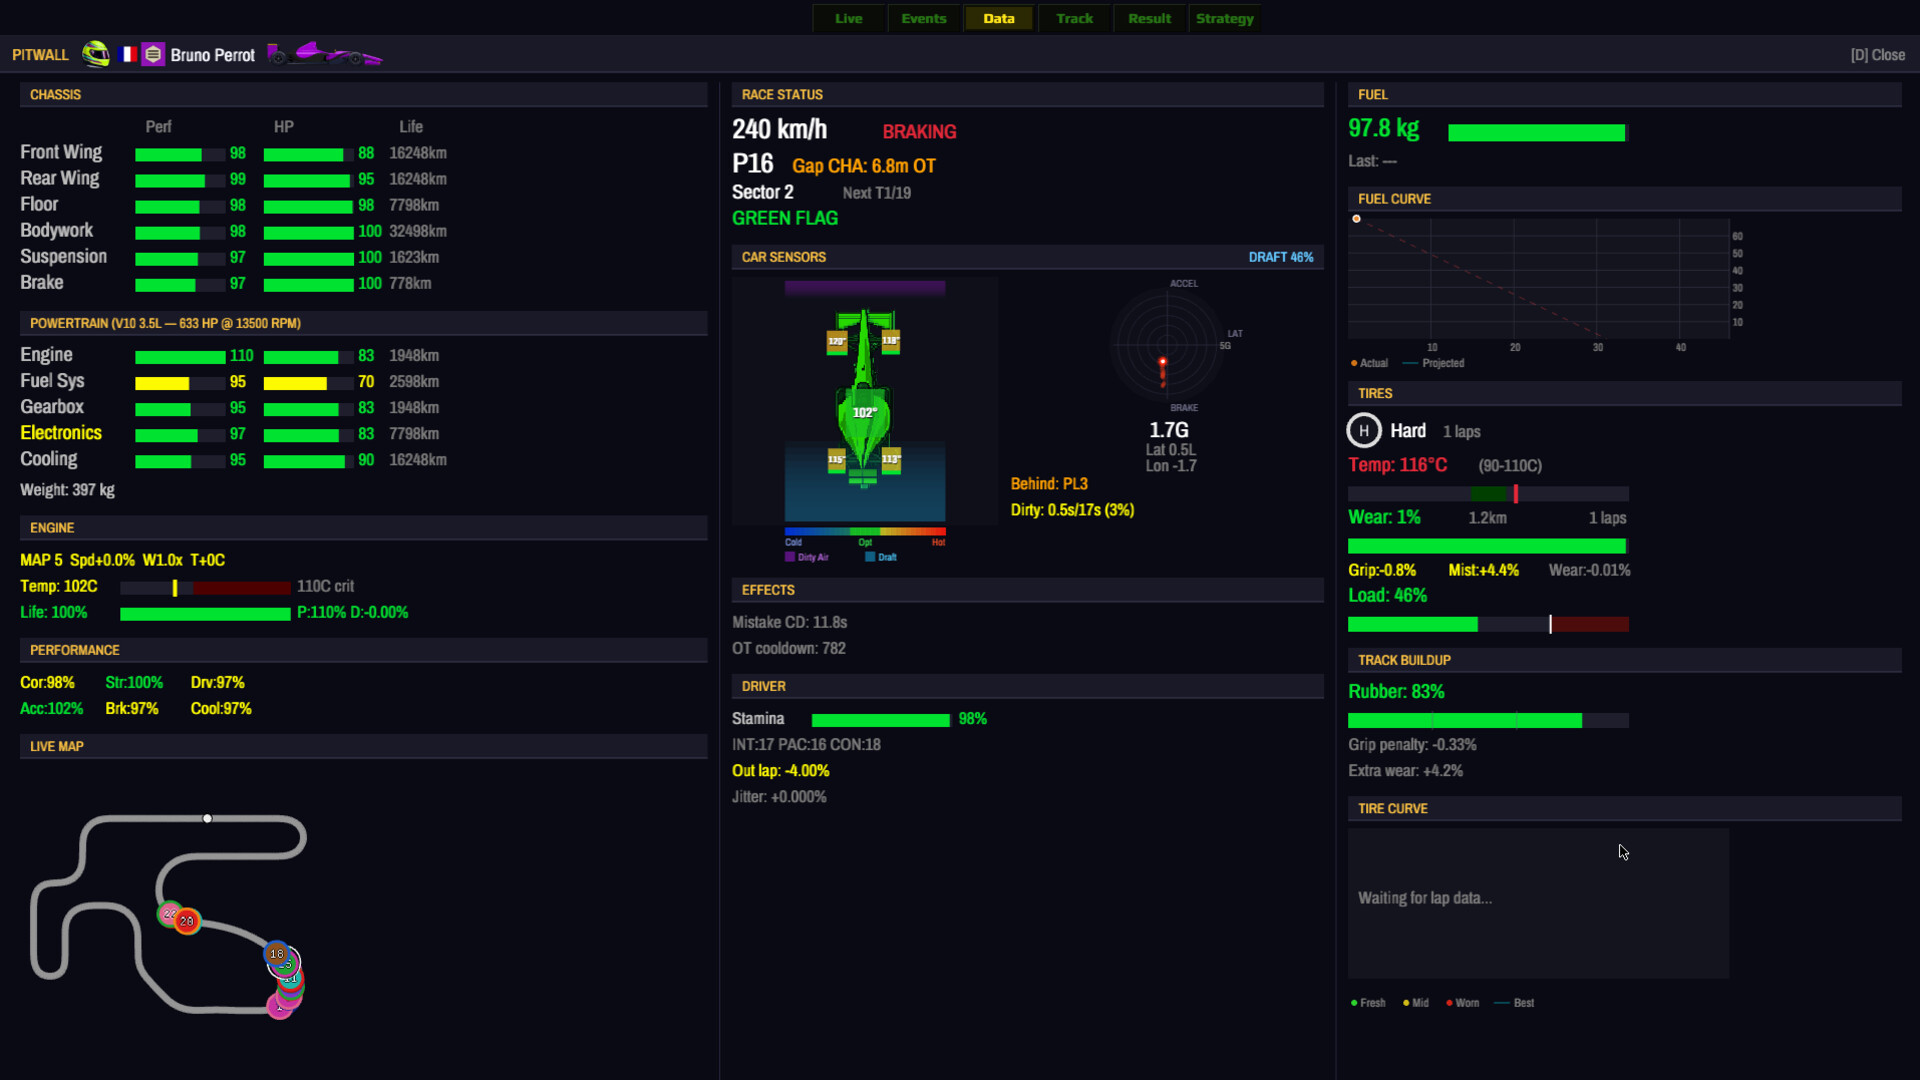The image size is (1920, 1080).
Task: Click the Fuel Sys yellow HP bar
Action: (x=308, y=383)
